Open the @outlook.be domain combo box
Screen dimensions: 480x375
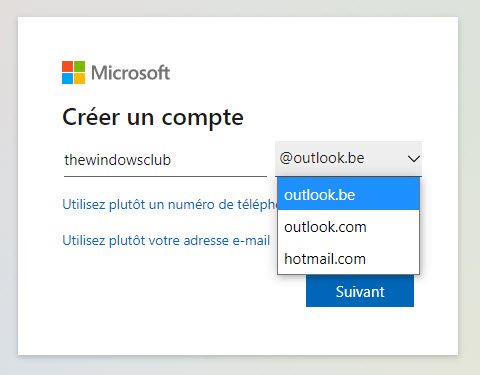point(348,159)
